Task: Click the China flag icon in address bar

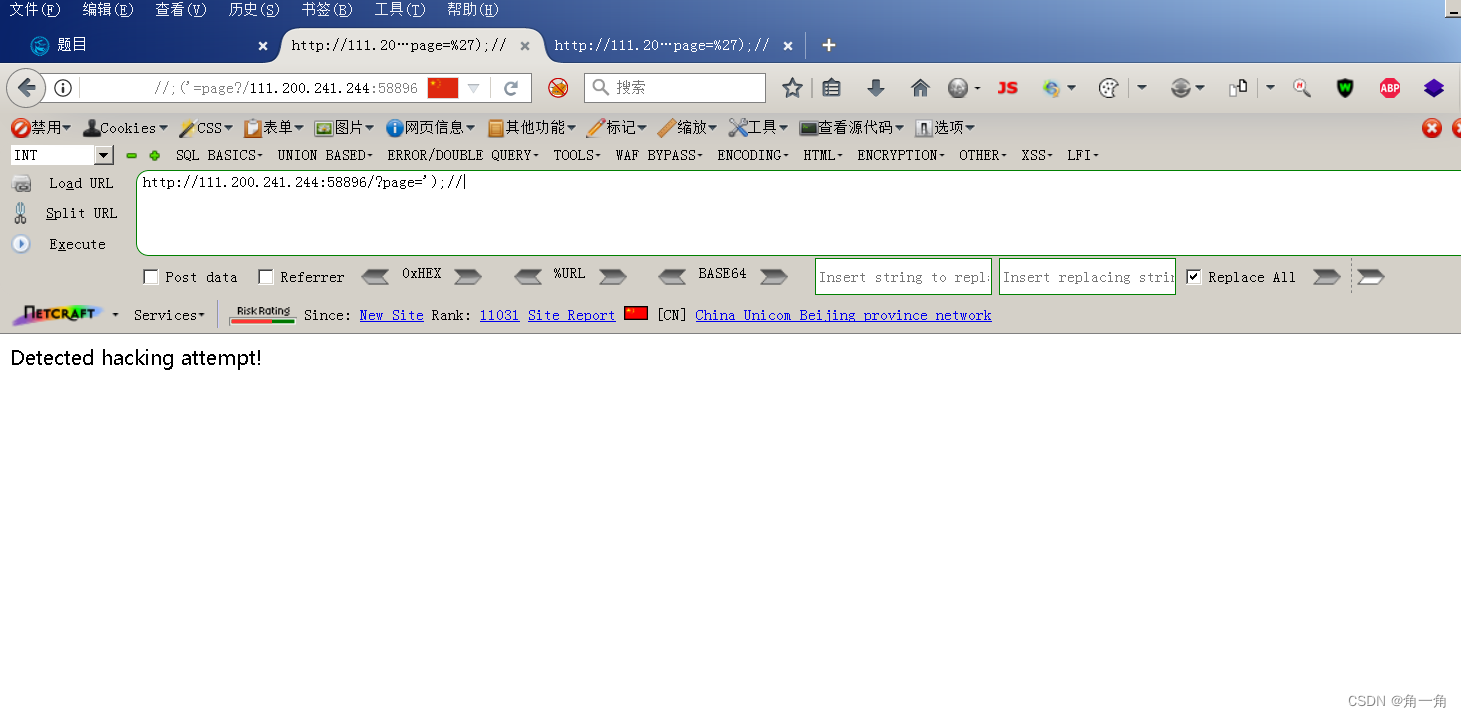Action: pyautogui.click(x=442, y=88)
